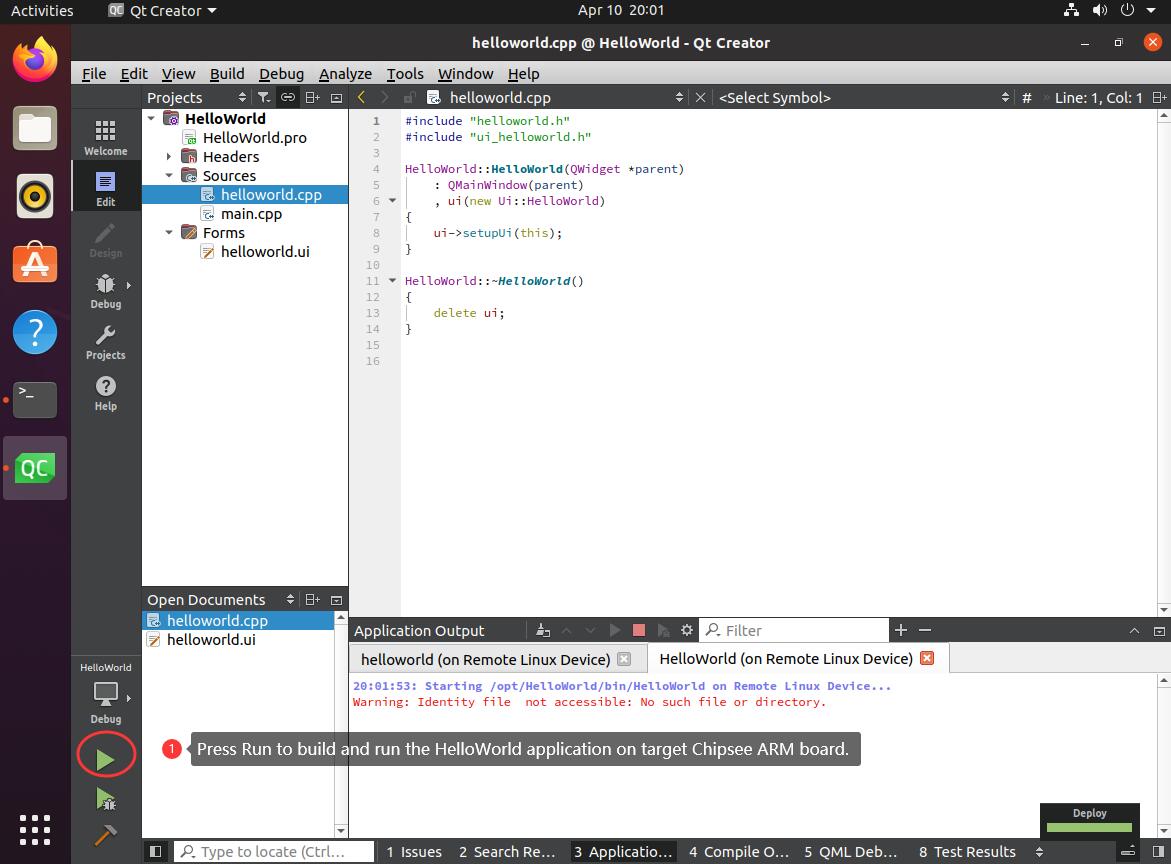
Task: Expand the Headers folder
Action: [x=170, y=157]
